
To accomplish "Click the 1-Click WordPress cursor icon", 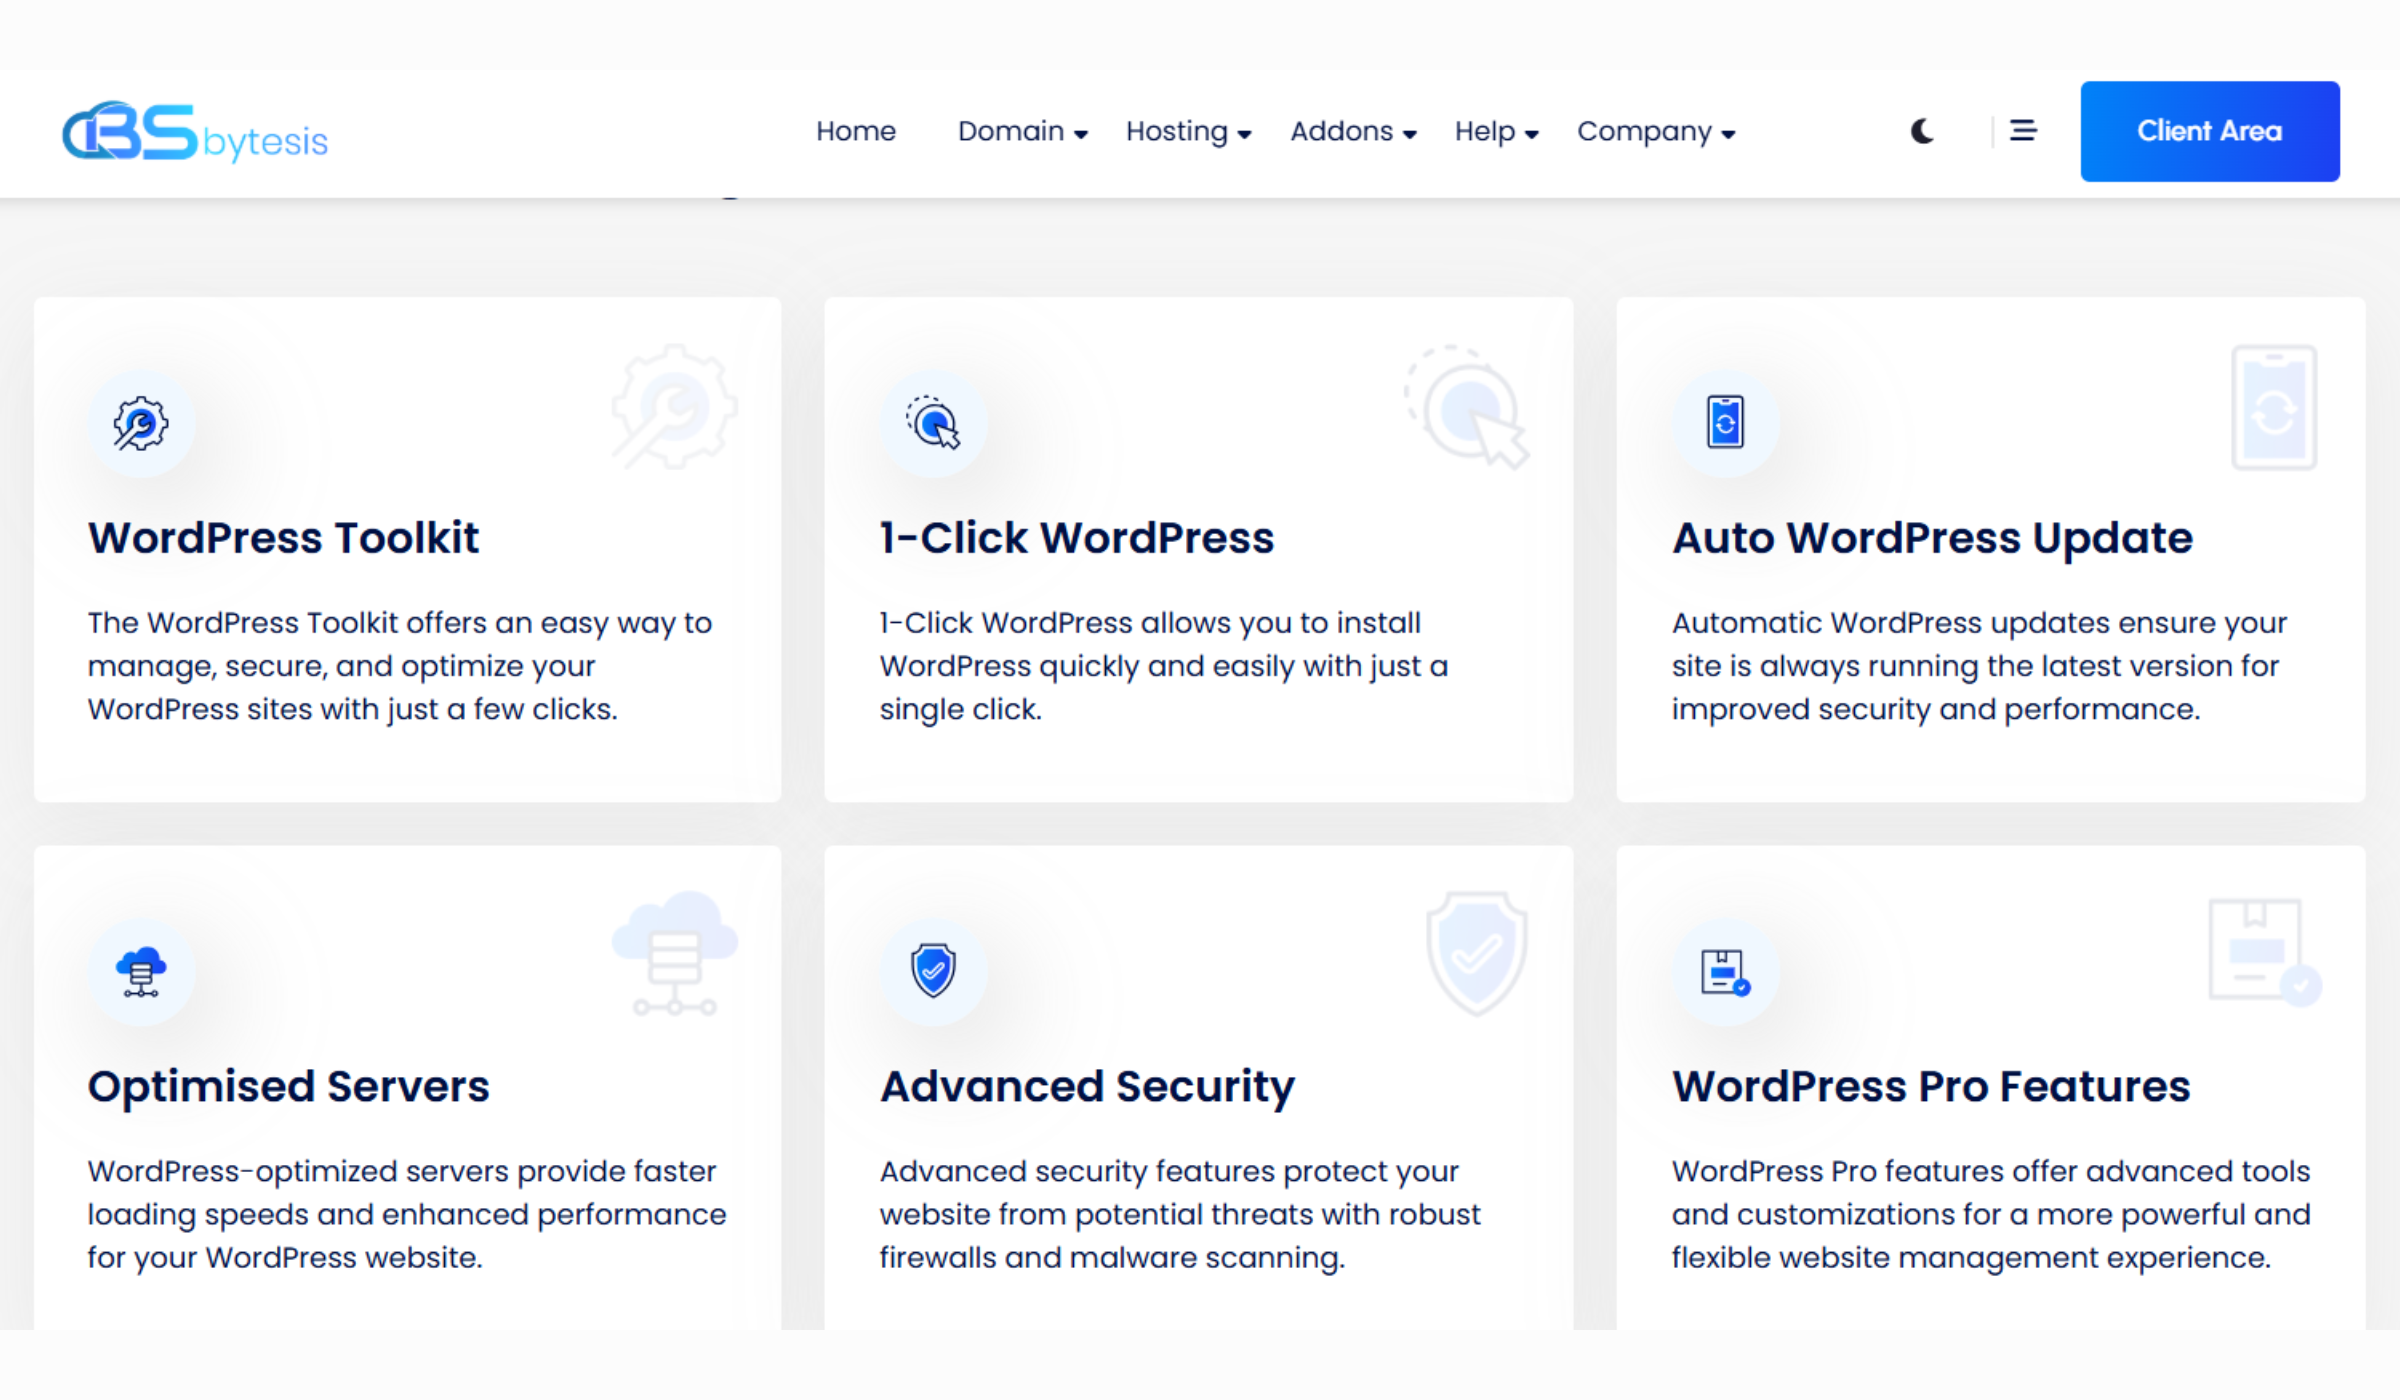I will click(933, 424).
